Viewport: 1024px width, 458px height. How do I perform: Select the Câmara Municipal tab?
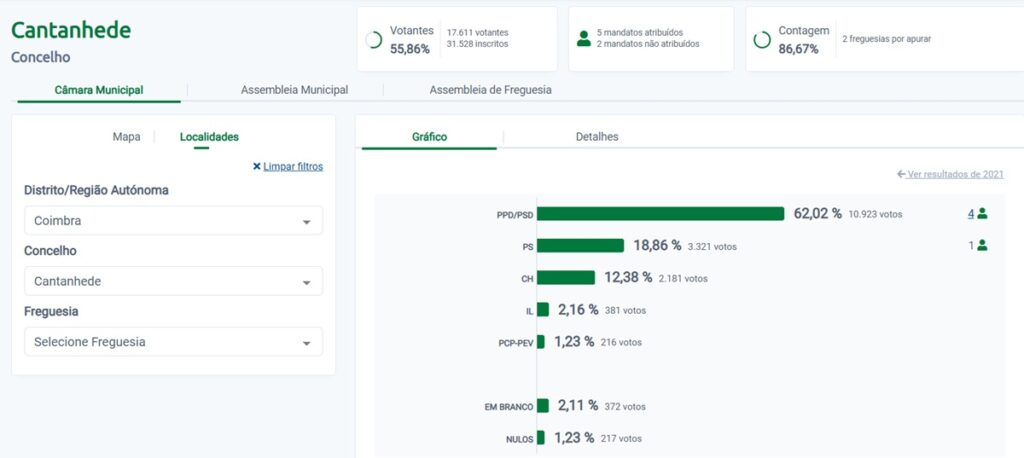(x=98, y=90)
